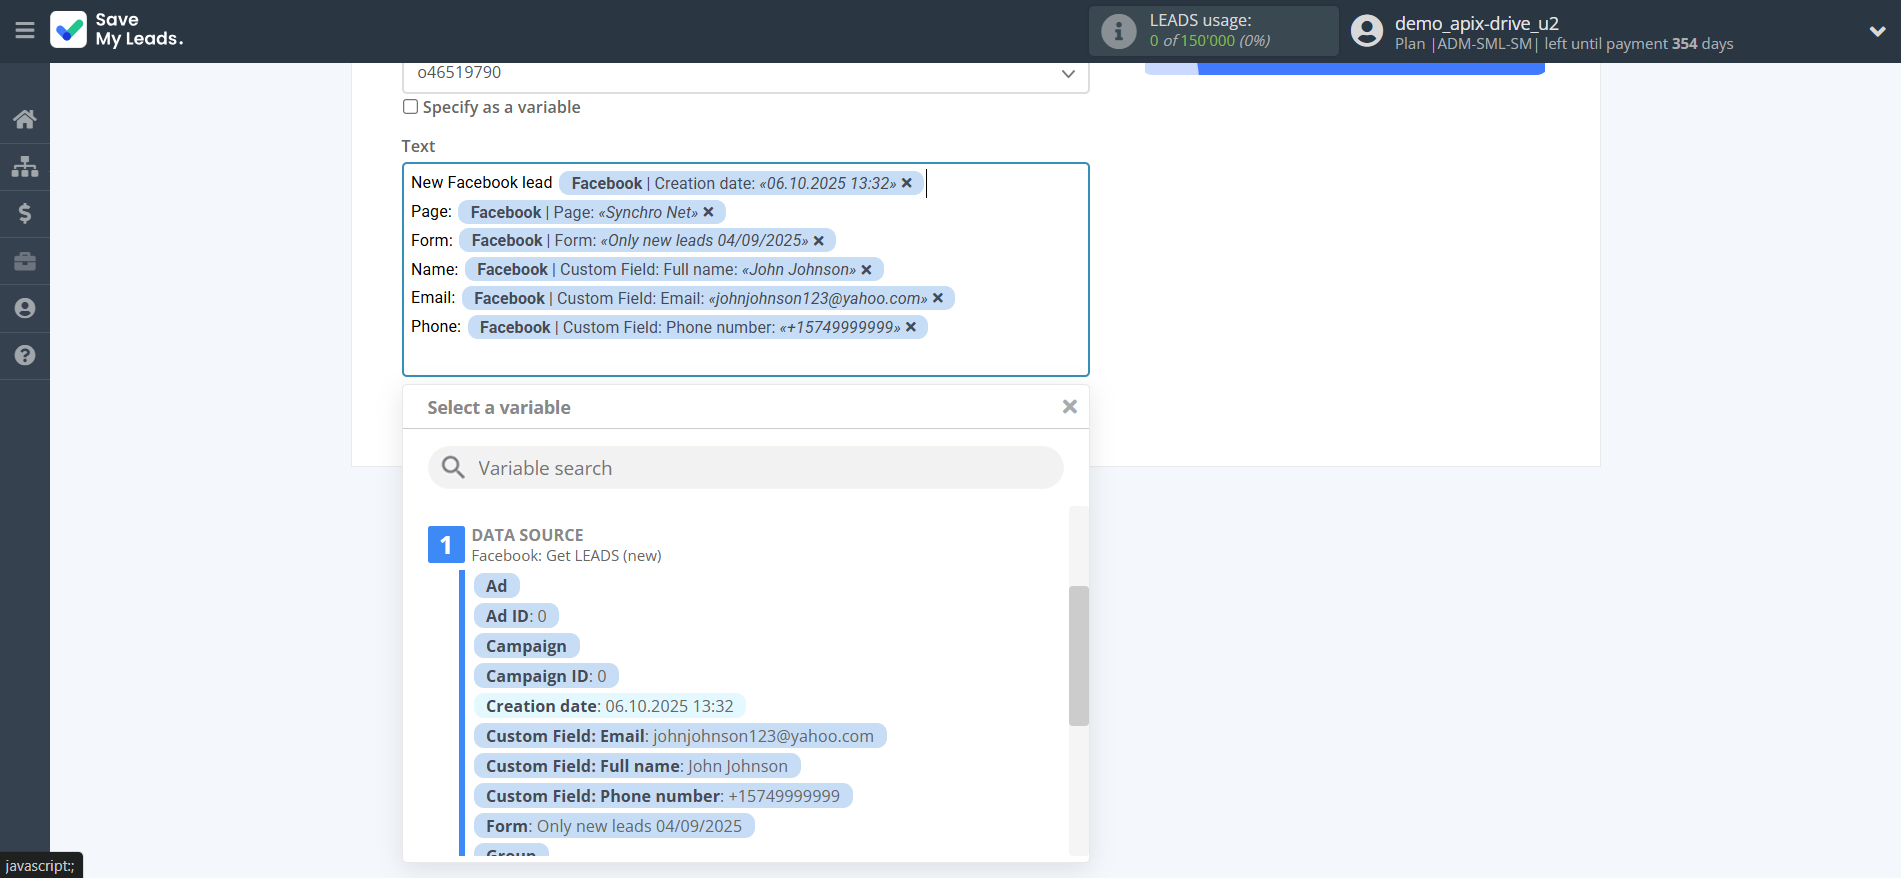Click the variable list scrollbar
The height and width of the screenshot is (878, 1901).
click(1078, 655)
